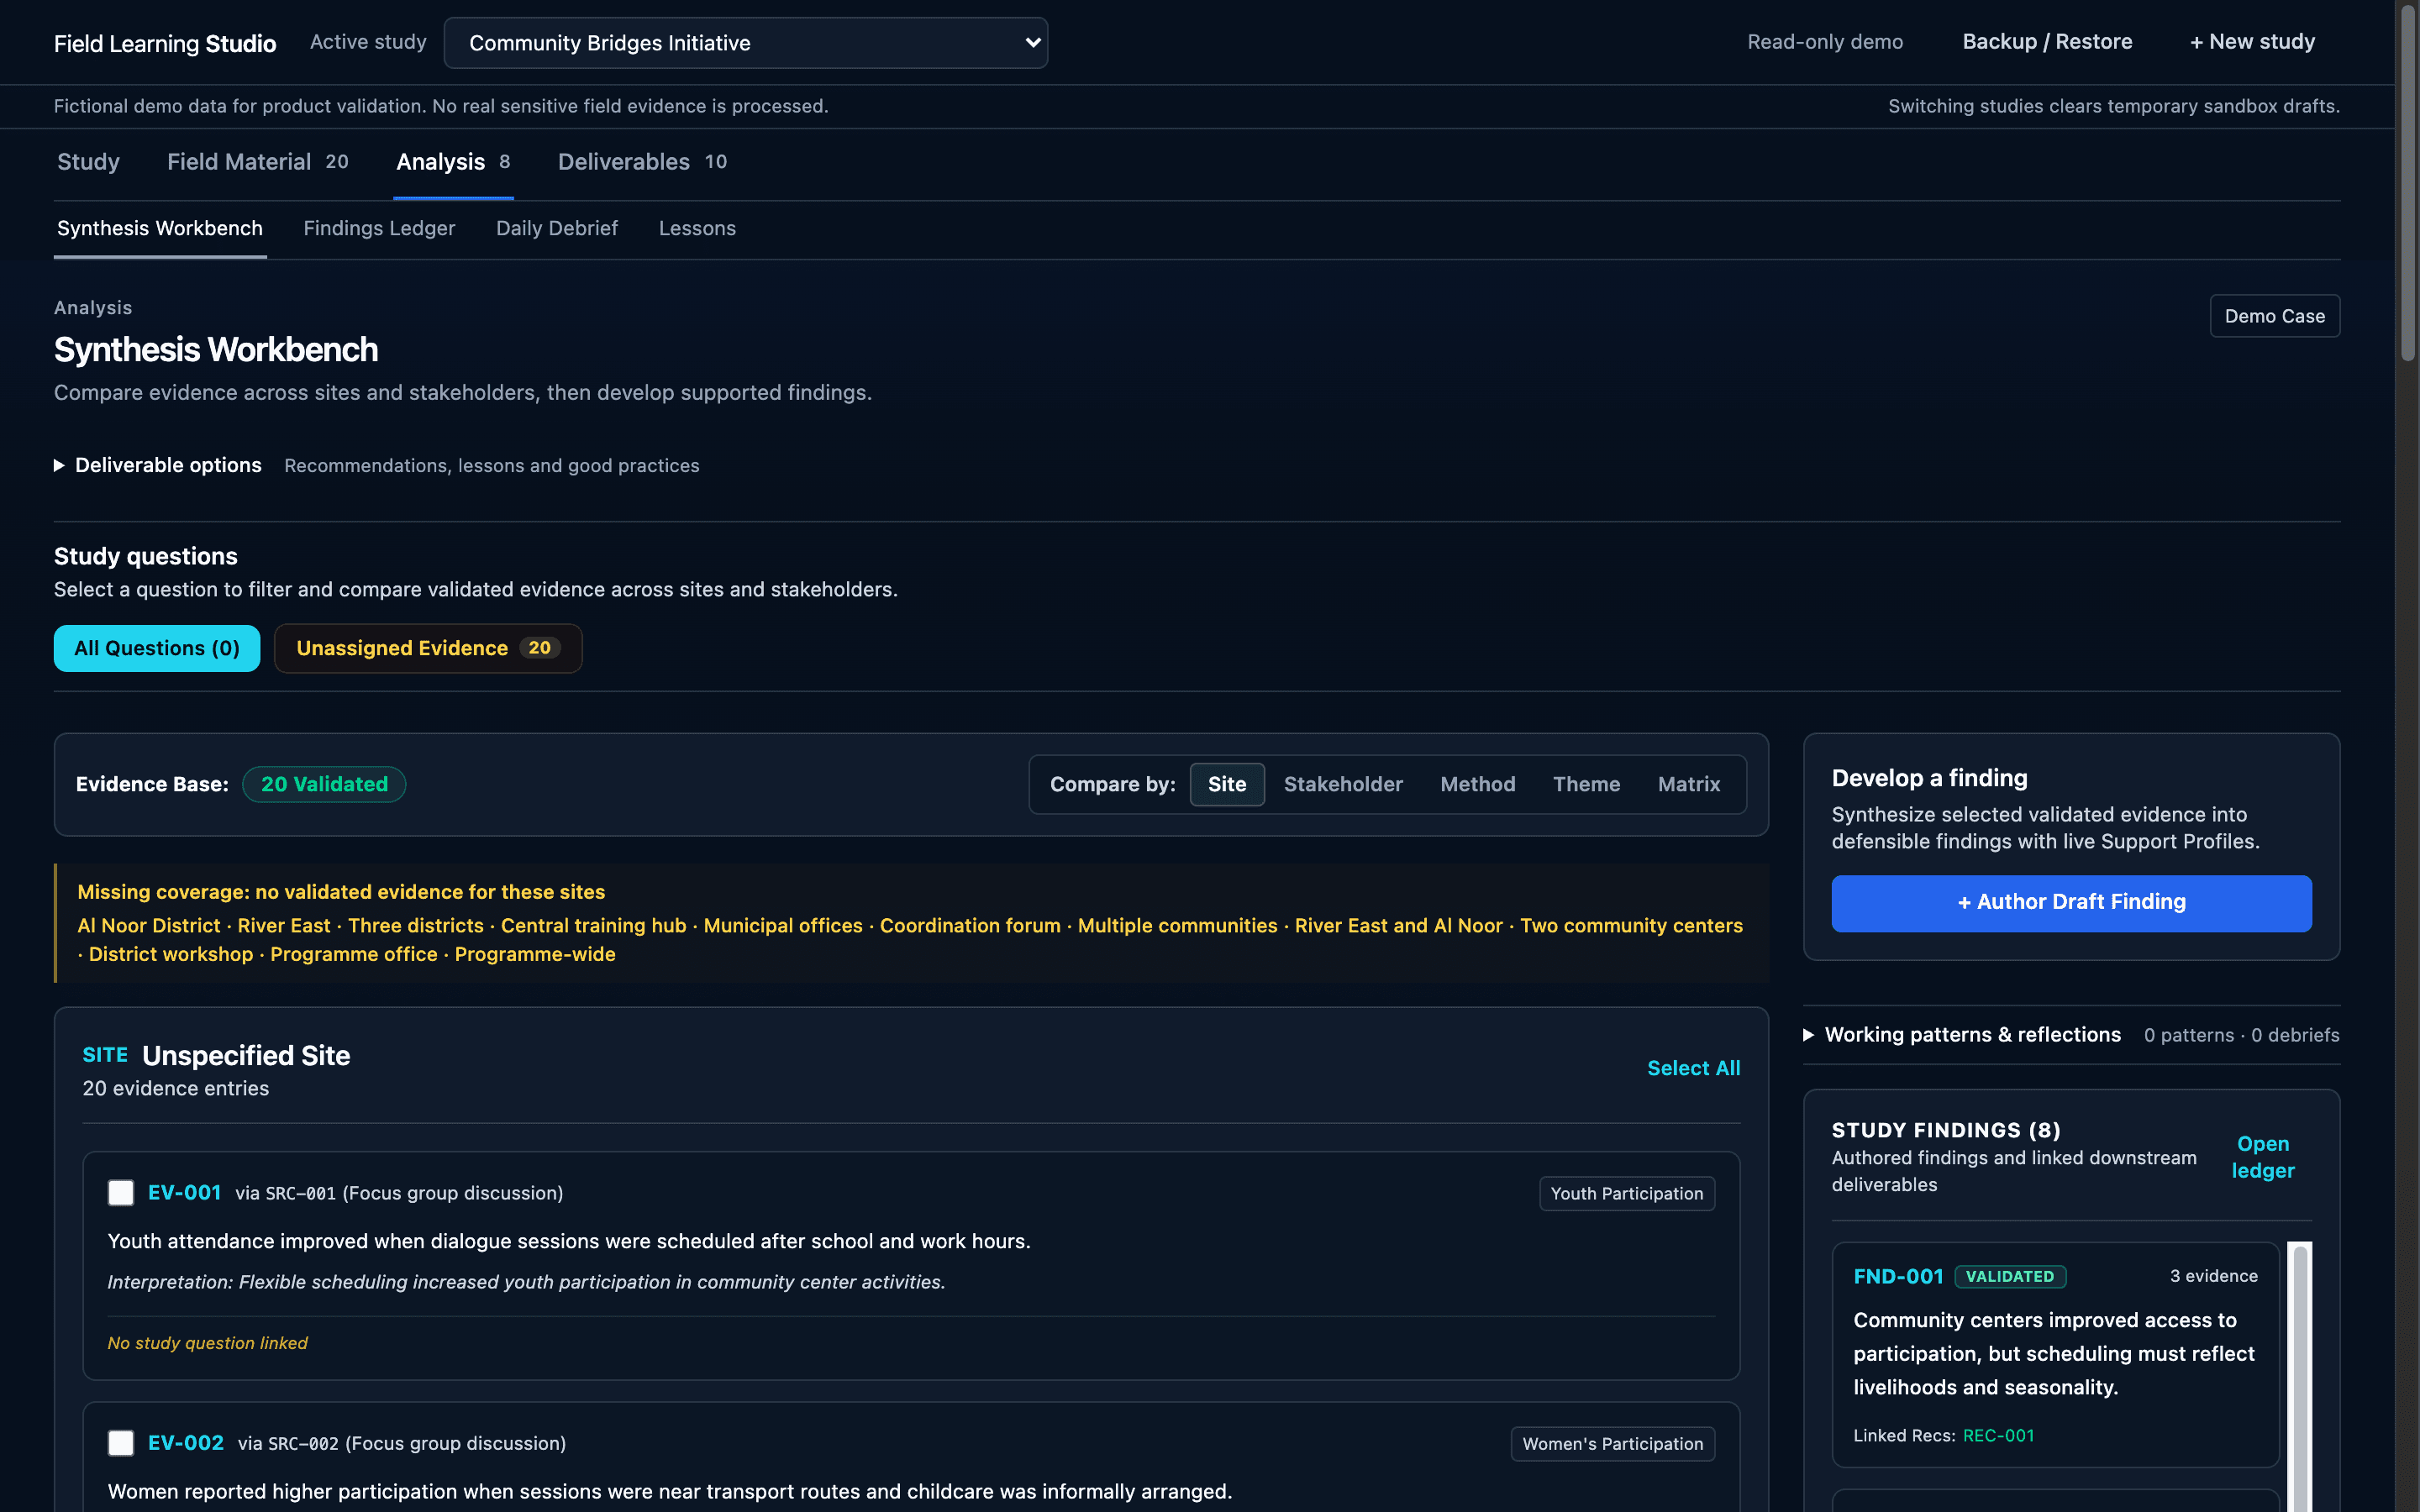
Task: Tick the EV-001 evidence checkbox
Action: coord(121,1193)
